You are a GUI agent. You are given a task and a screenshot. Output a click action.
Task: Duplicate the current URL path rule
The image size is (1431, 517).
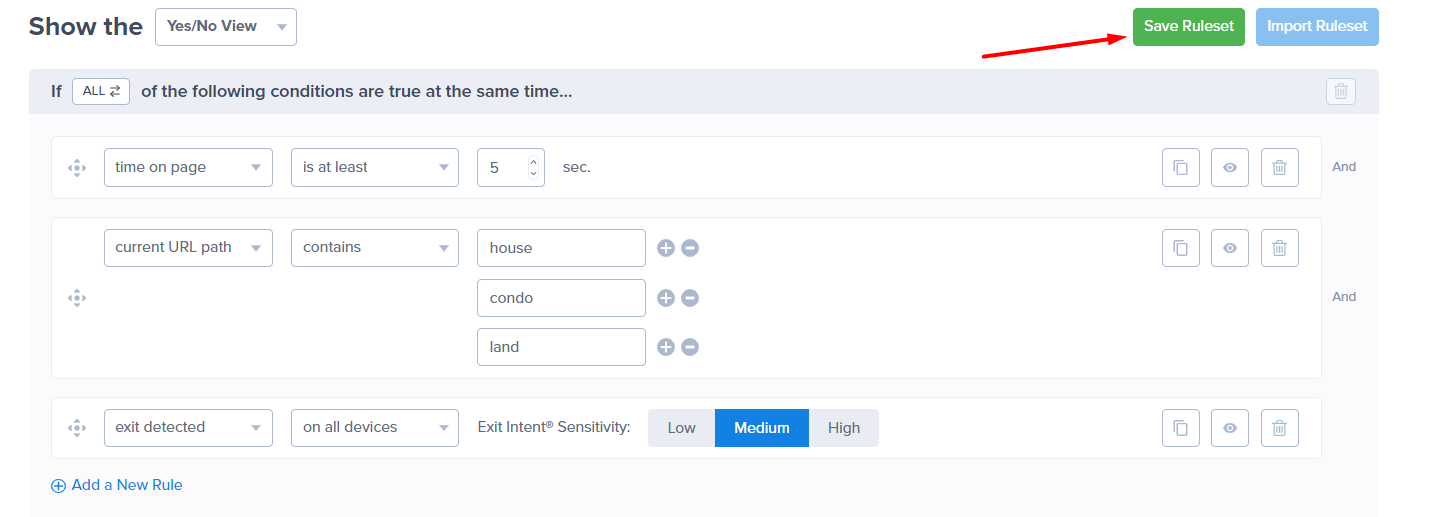tap(1180, 248)
